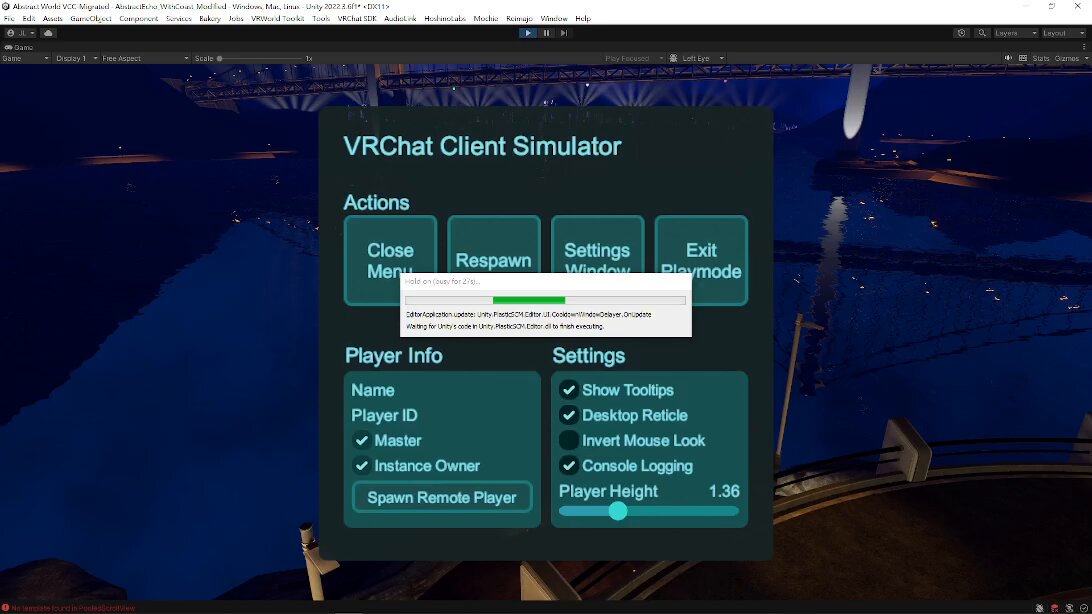
Task: Enable Invert Mouse Look checkbox
Action: point(569,440)
